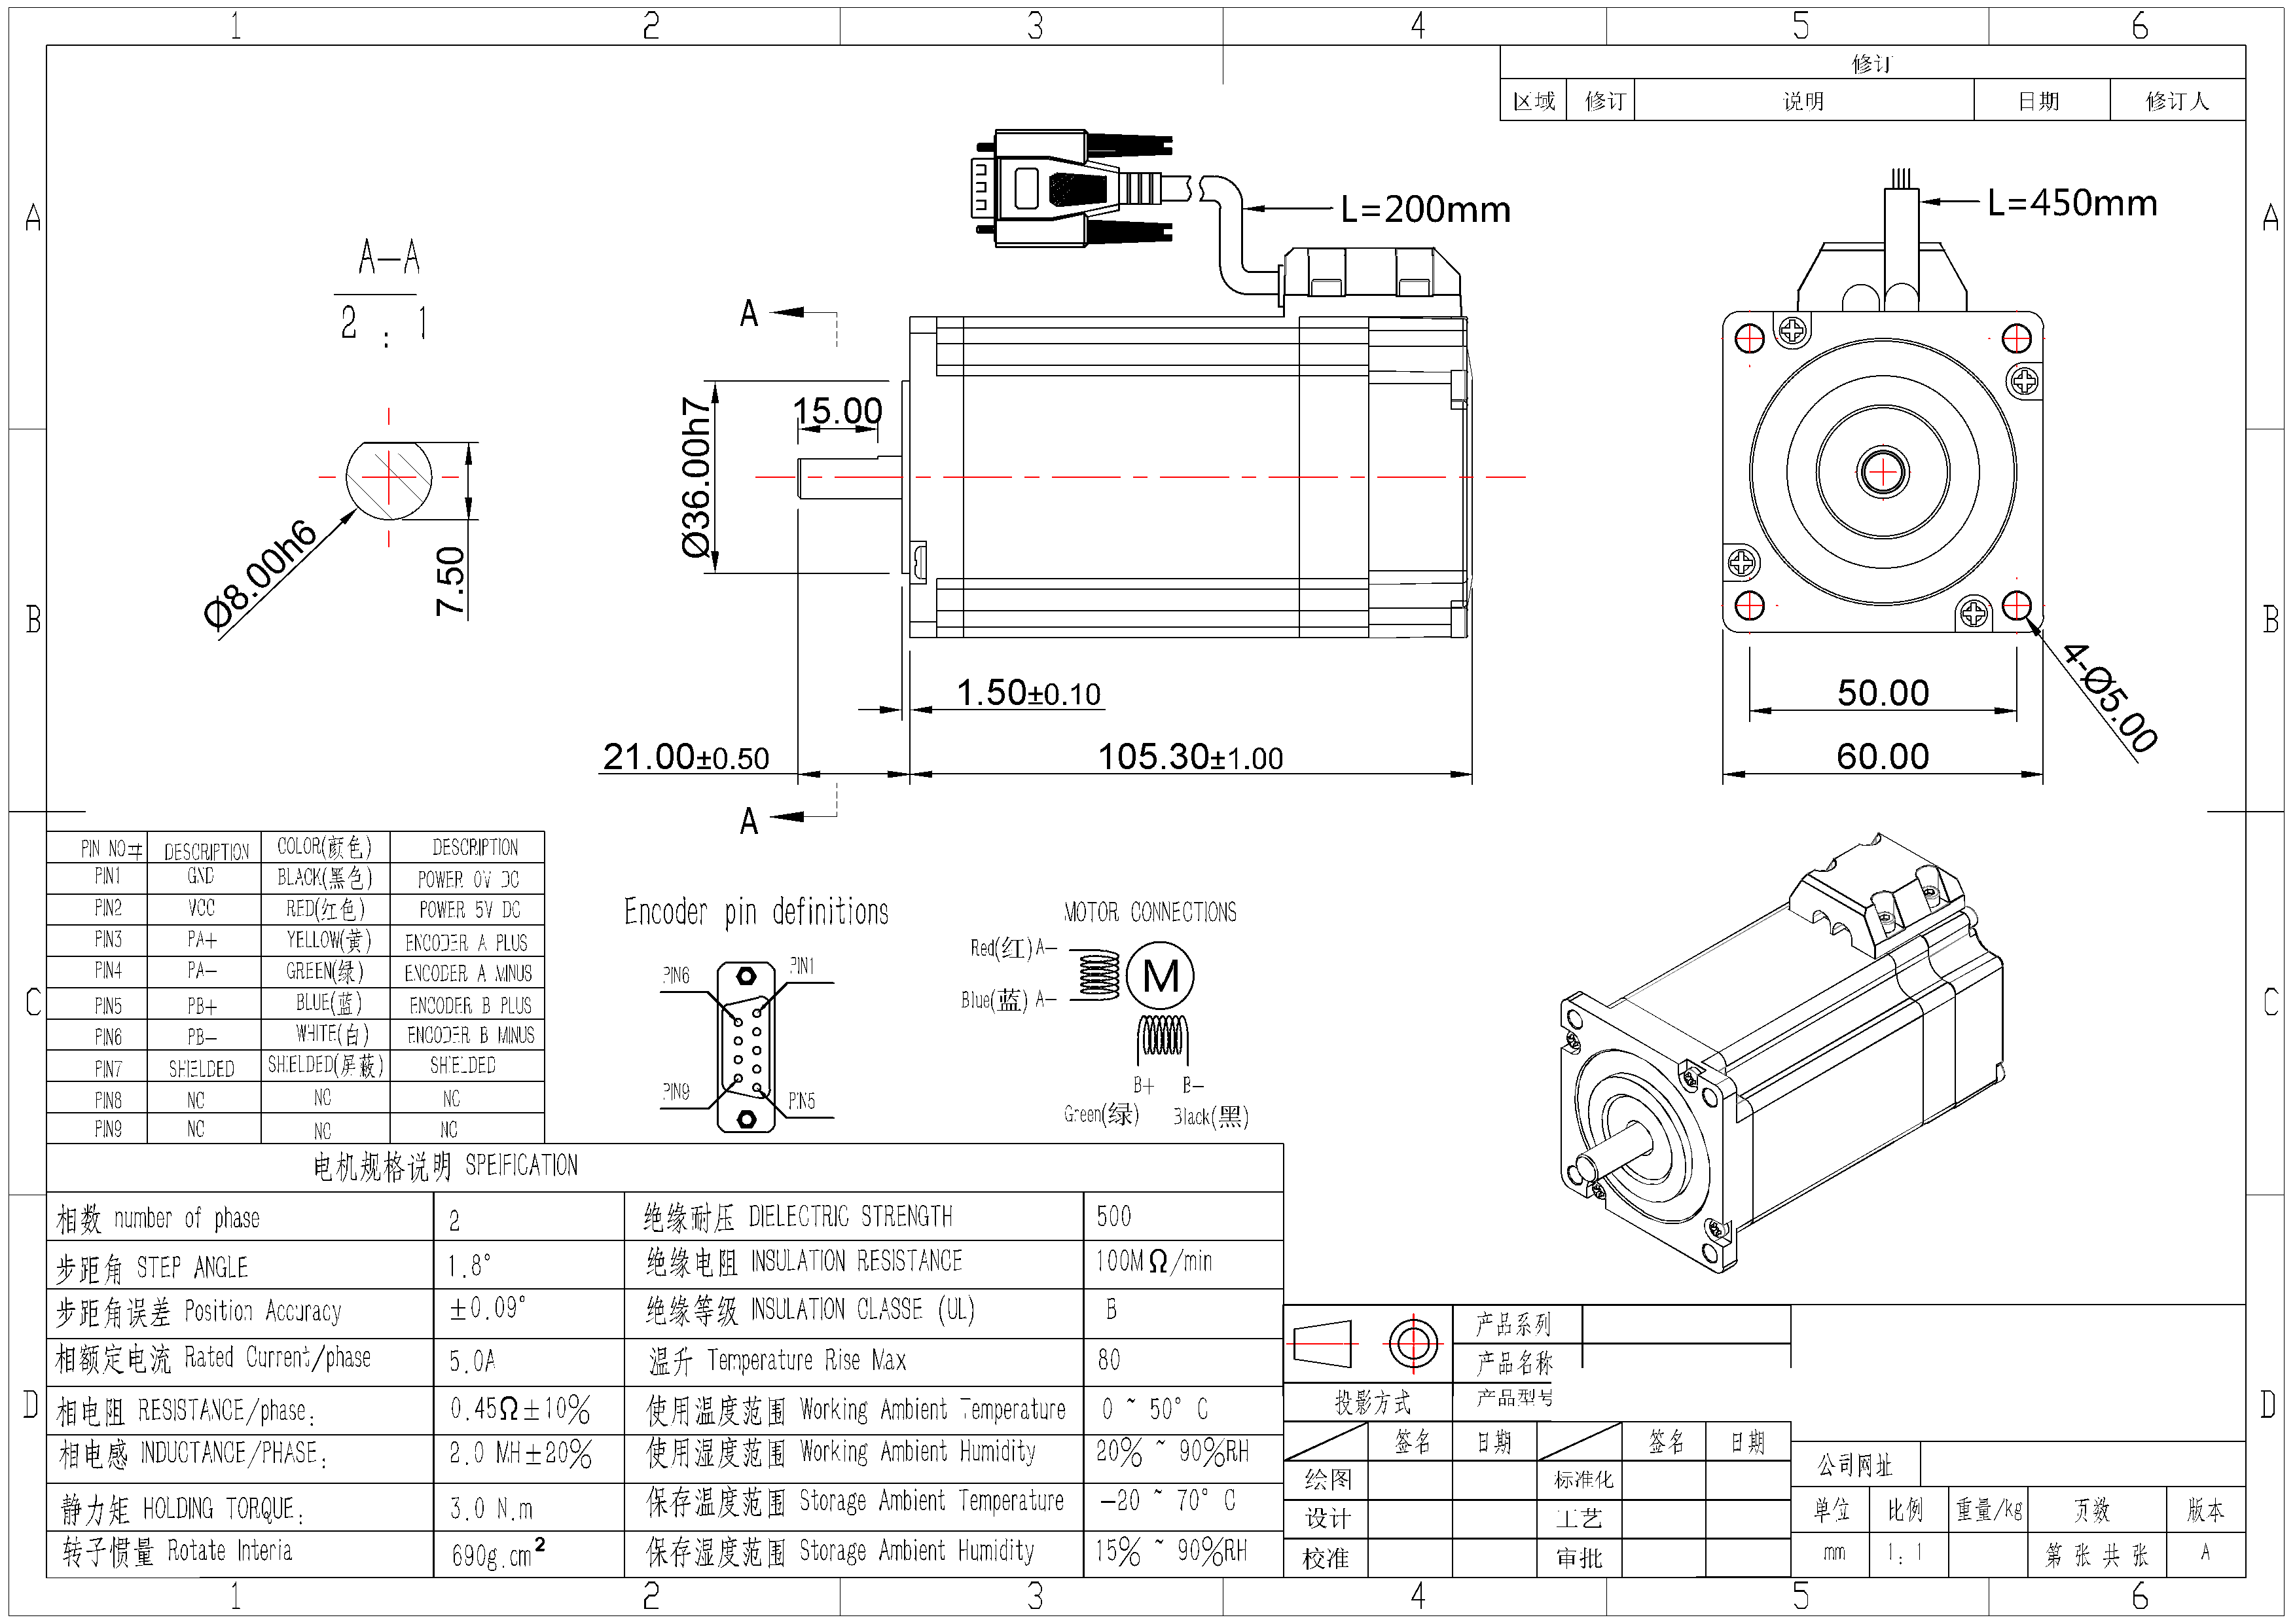Click the Rated Current/phase 5.0A cell
Viewport: 2295px width, 1624px height.
click(528, 1361)
